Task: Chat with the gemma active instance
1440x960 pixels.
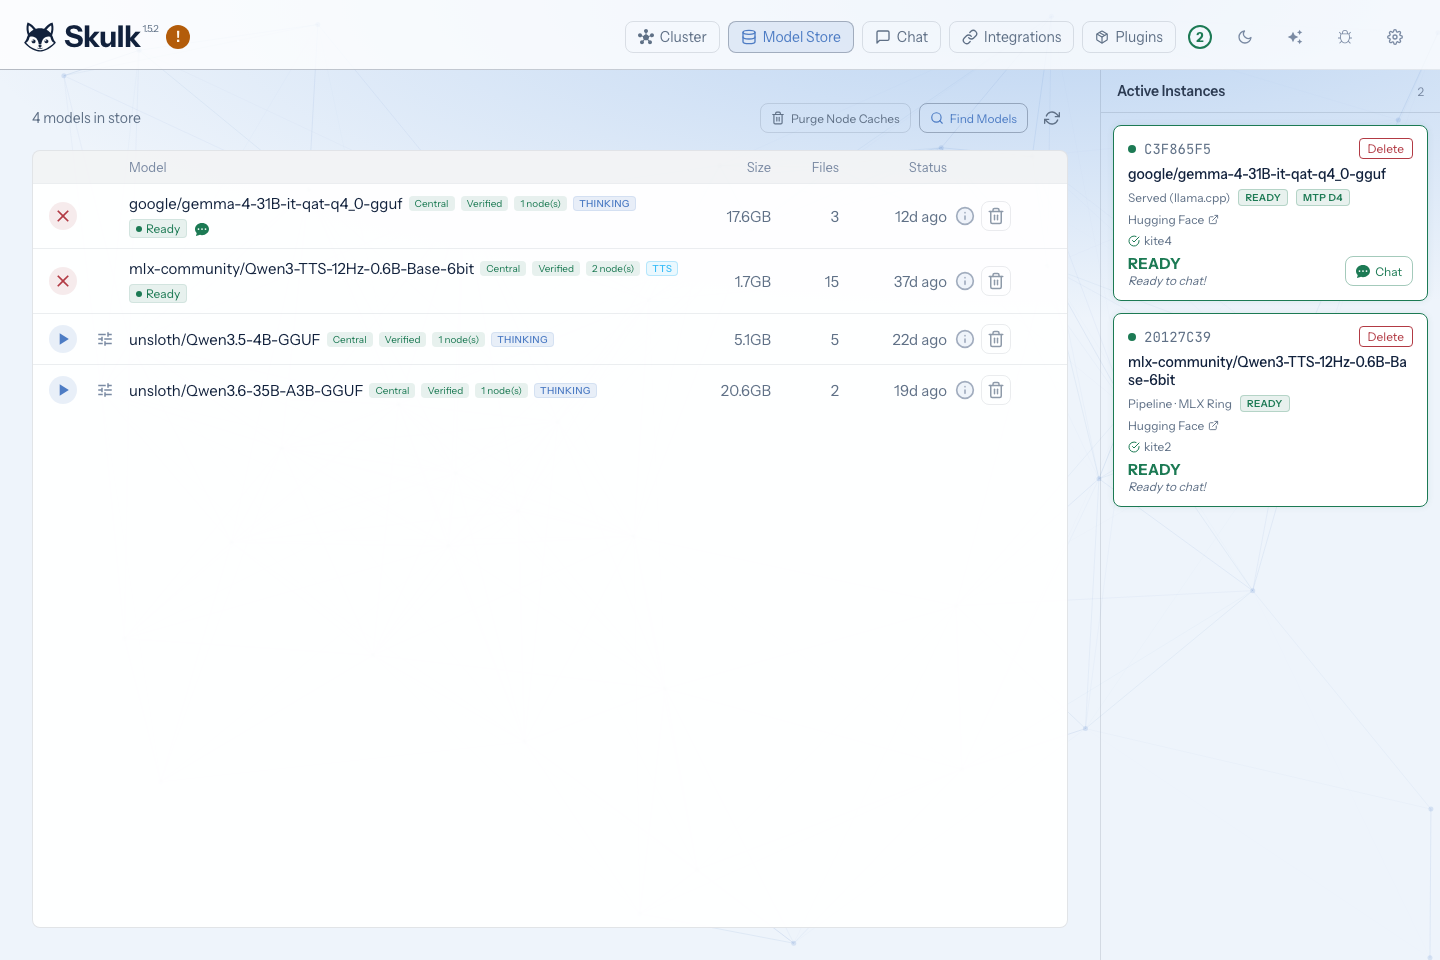Action: (x=1379, y=272)
